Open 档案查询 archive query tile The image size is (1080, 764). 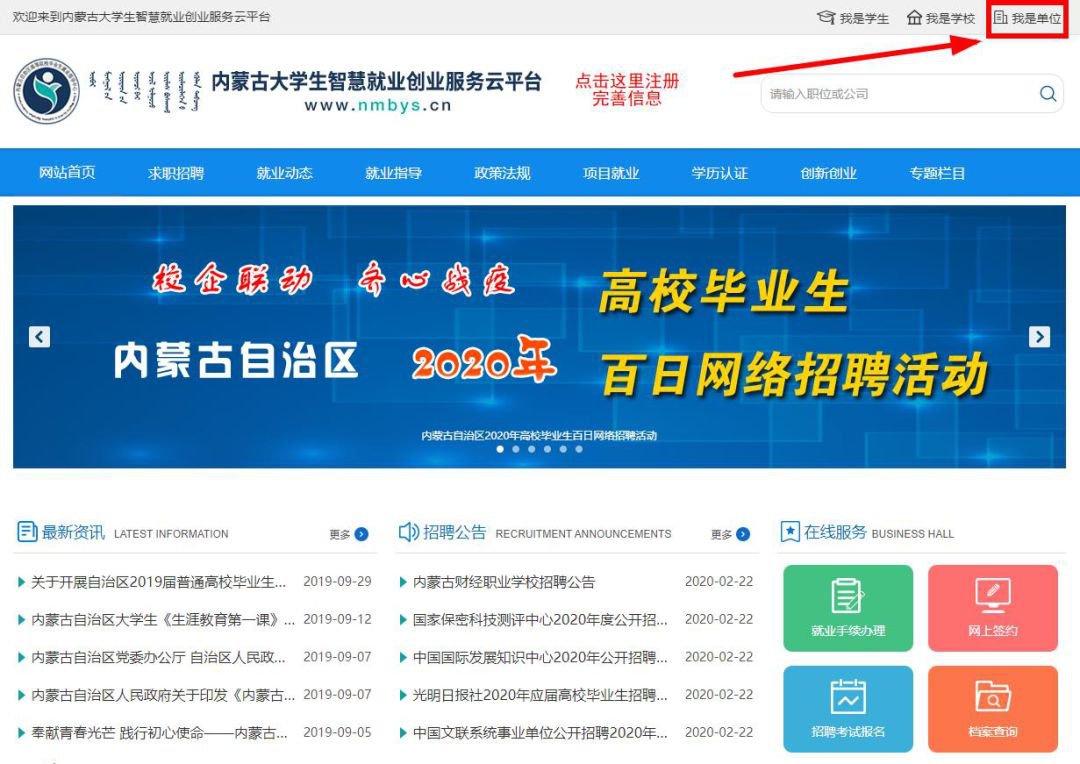tap(992, 708)
